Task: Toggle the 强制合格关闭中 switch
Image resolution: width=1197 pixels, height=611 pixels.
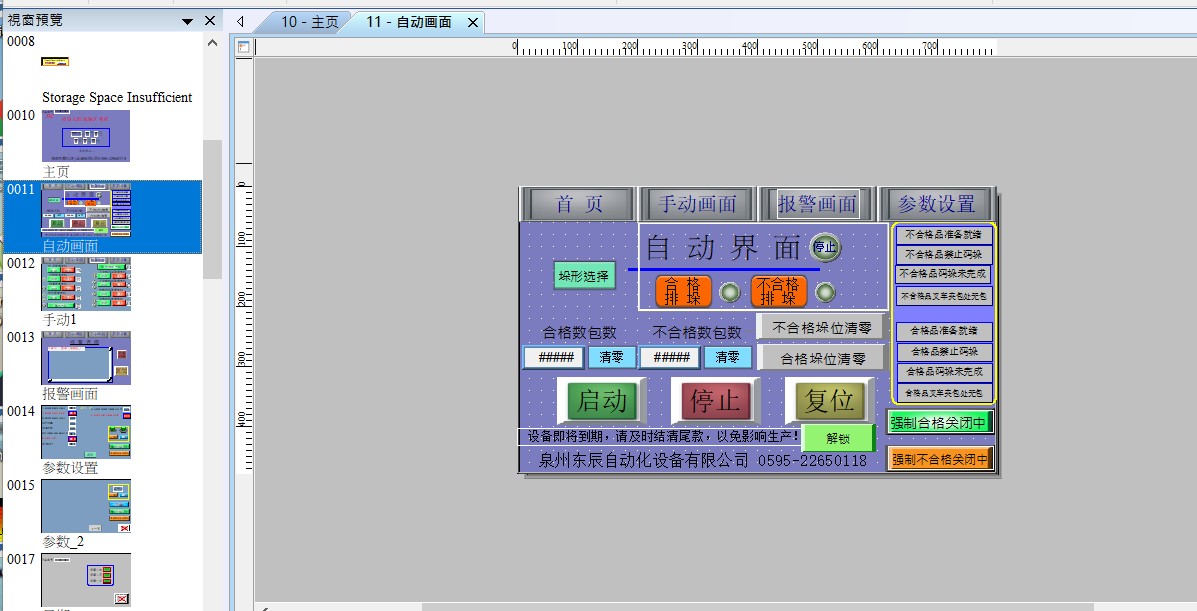Action: [940, 423]
